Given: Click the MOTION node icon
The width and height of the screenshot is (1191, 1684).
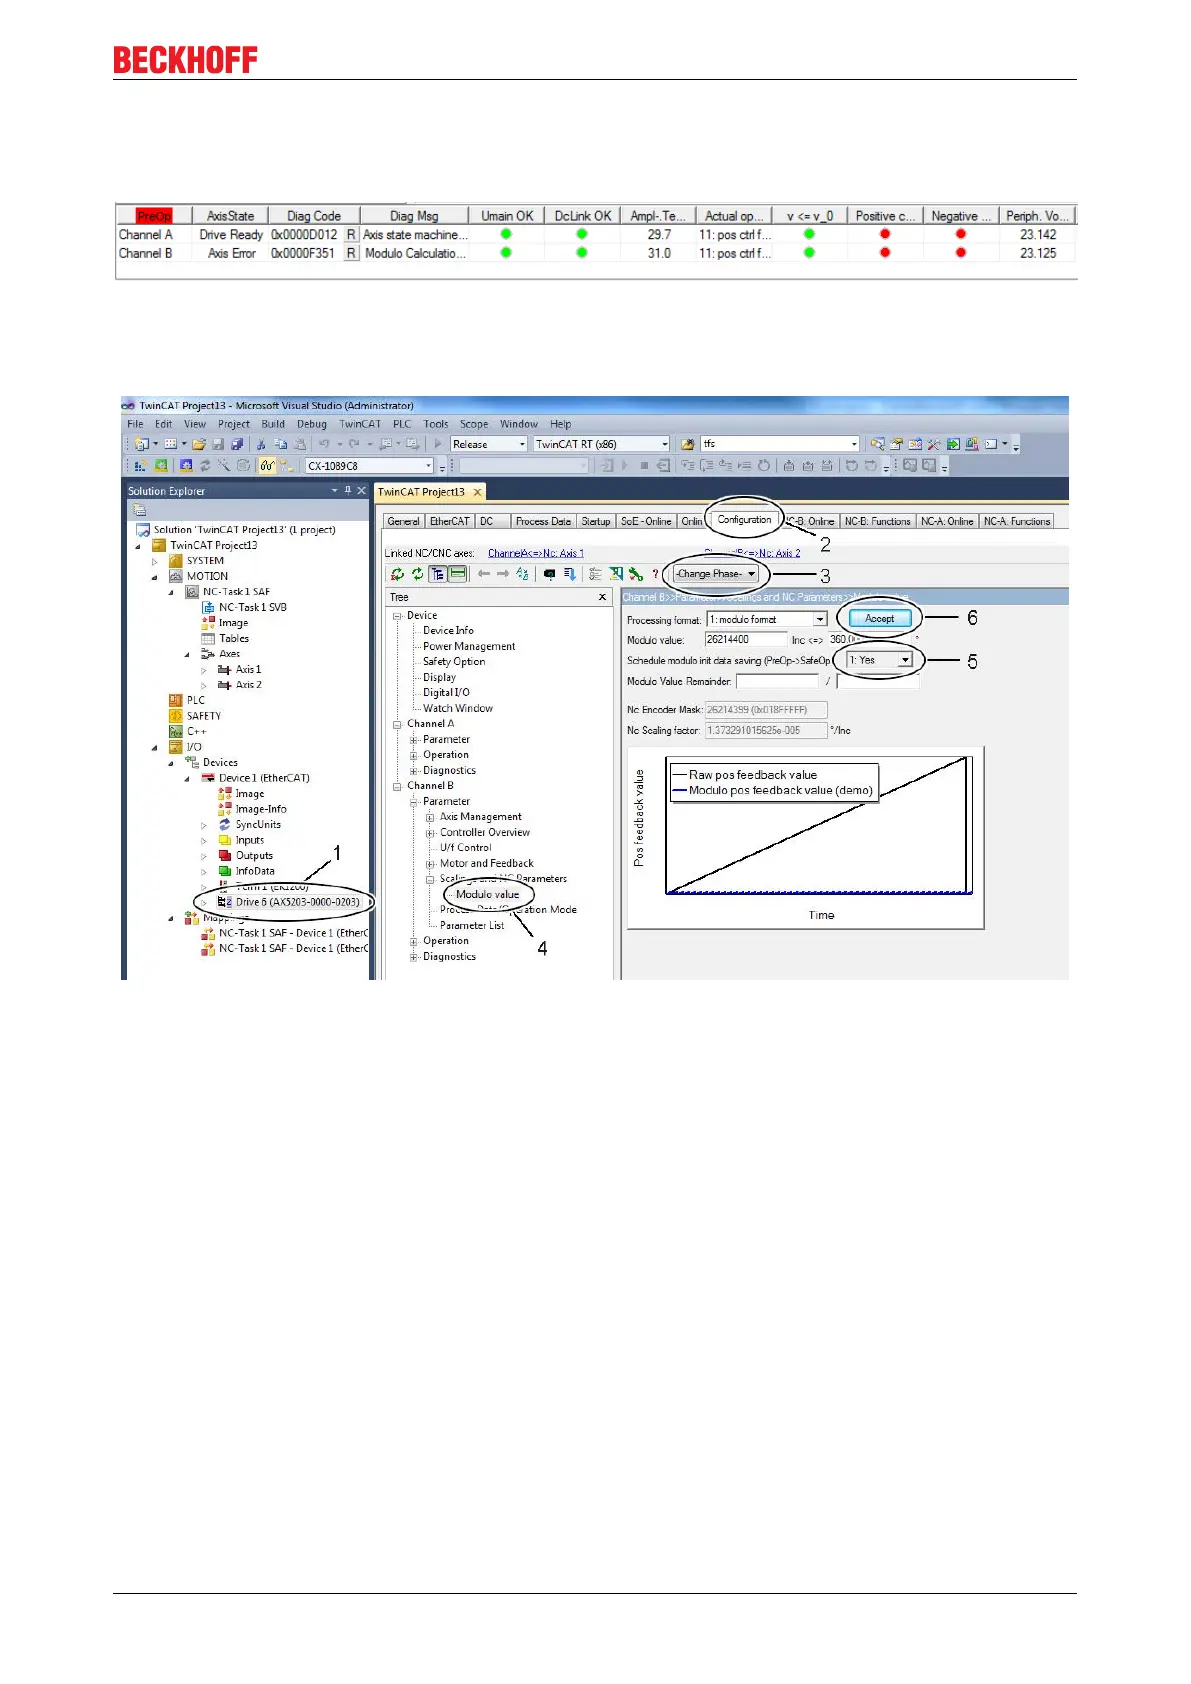Looking at the screenshot, I should (176, 576).
